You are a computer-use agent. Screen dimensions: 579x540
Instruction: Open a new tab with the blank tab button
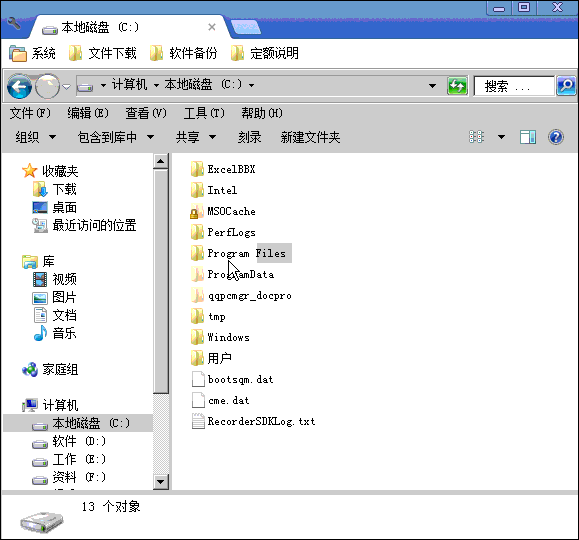pos(246,28)
